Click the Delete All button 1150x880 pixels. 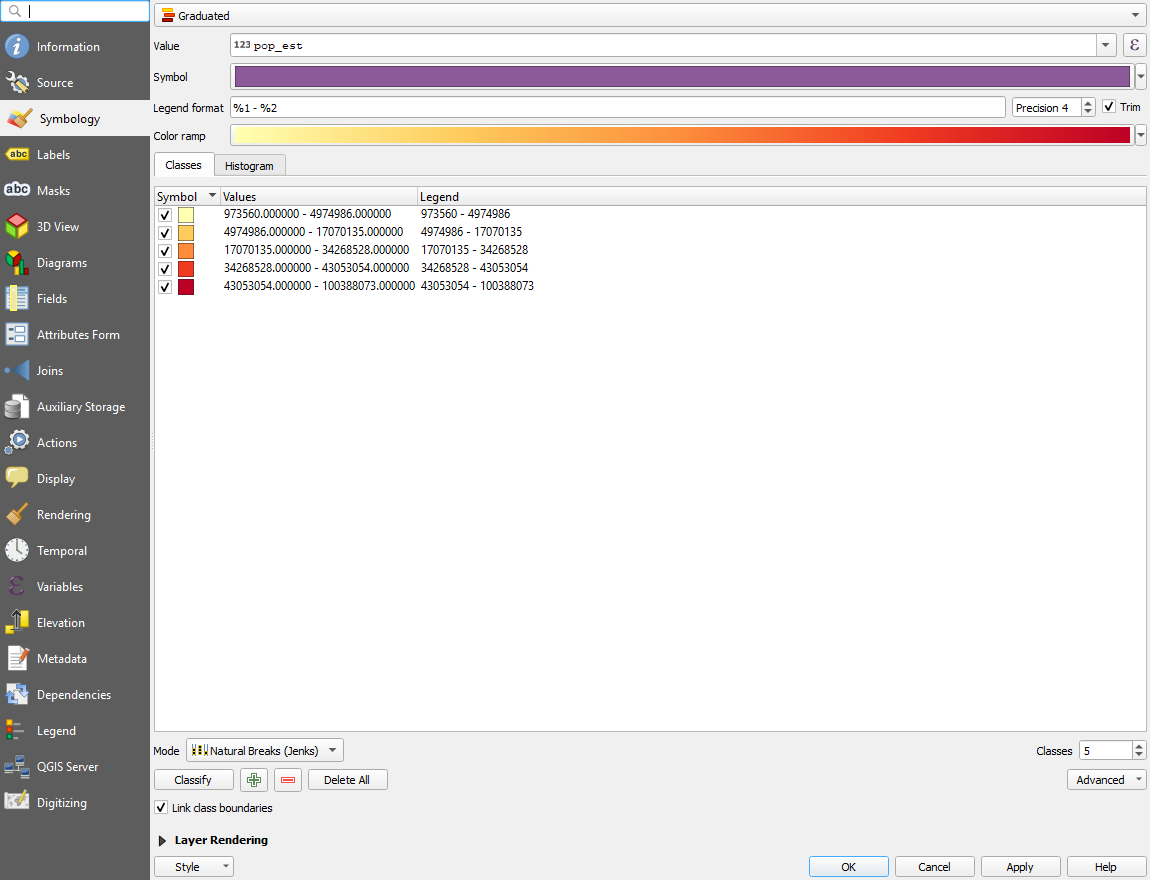(348, 780)
